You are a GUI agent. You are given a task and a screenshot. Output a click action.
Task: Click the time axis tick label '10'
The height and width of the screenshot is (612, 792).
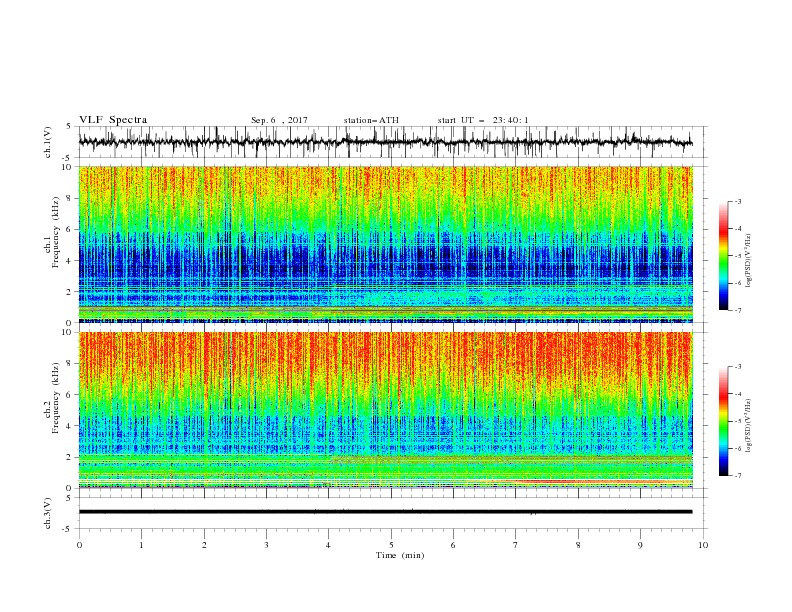pos(703,545)
